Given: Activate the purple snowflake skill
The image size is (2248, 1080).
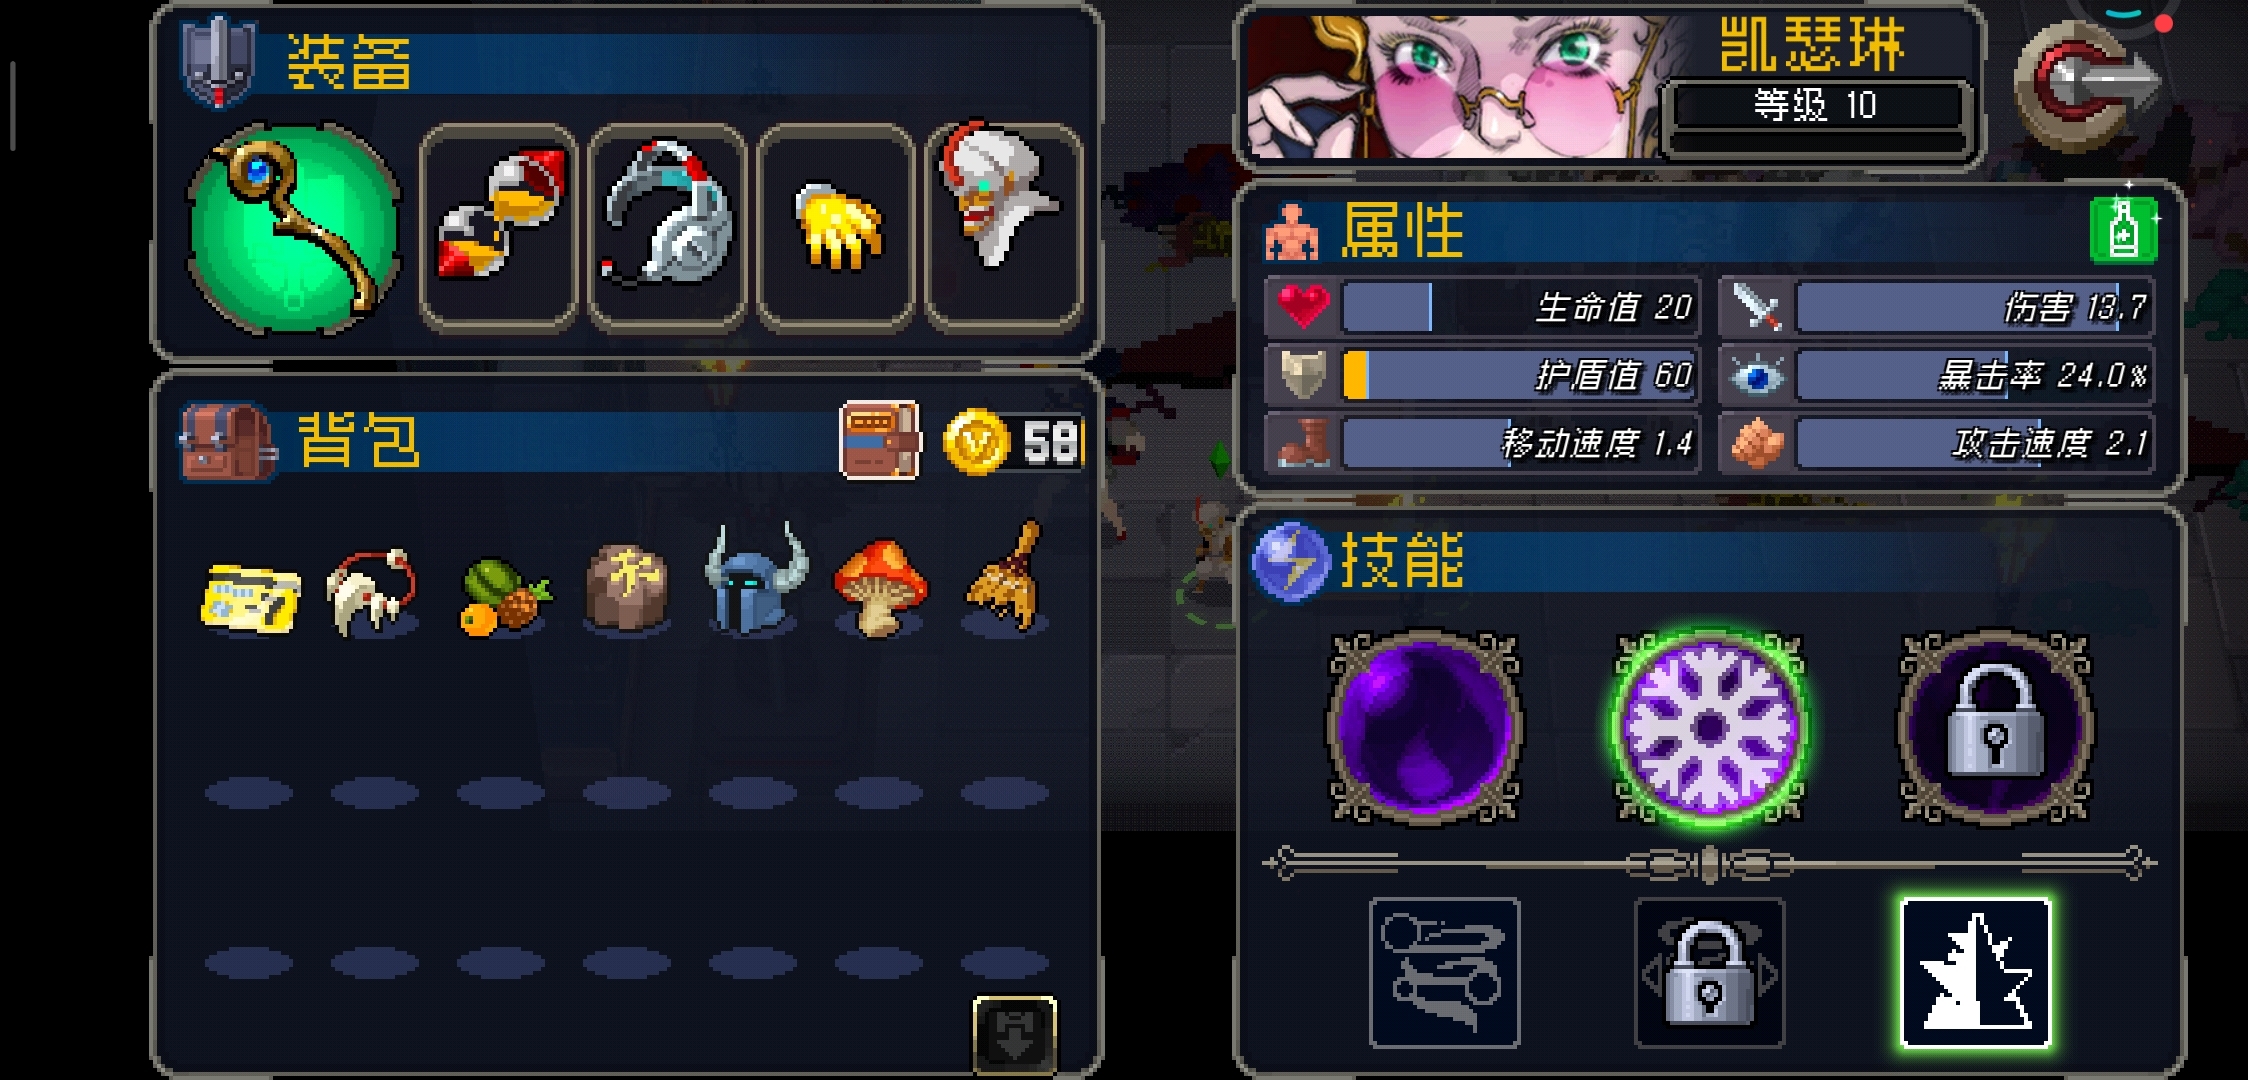Looking at the screenshot, I should [1710, 727].
